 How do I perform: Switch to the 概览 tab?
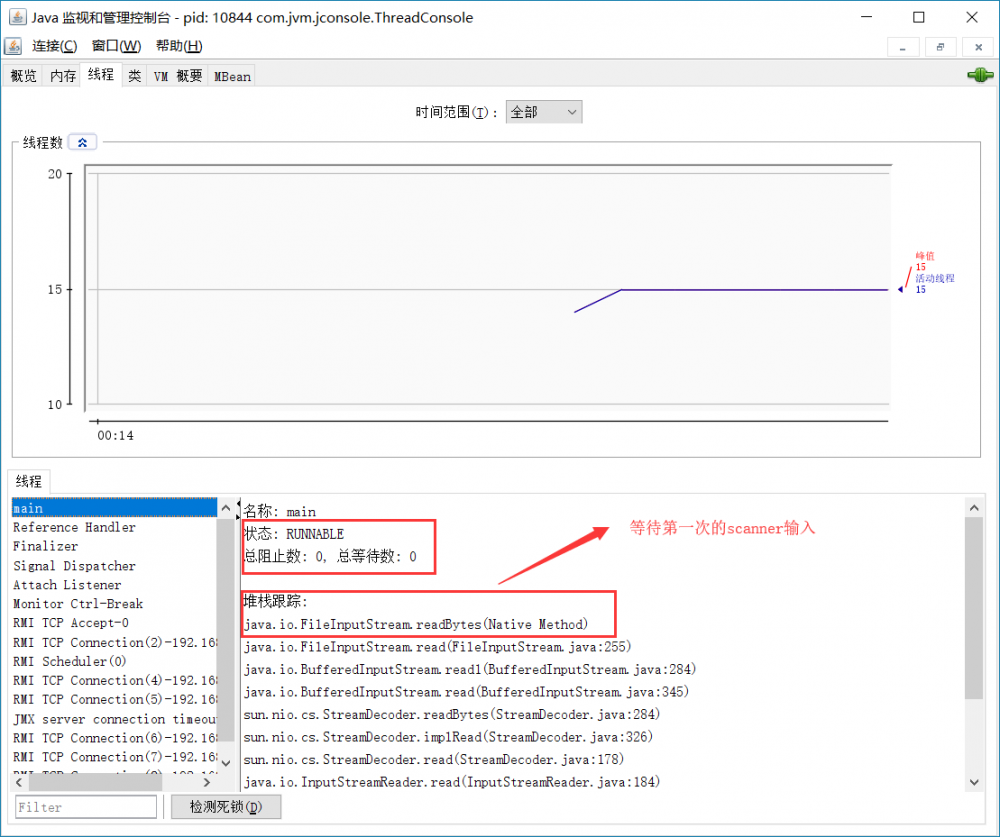coord(22,75)
